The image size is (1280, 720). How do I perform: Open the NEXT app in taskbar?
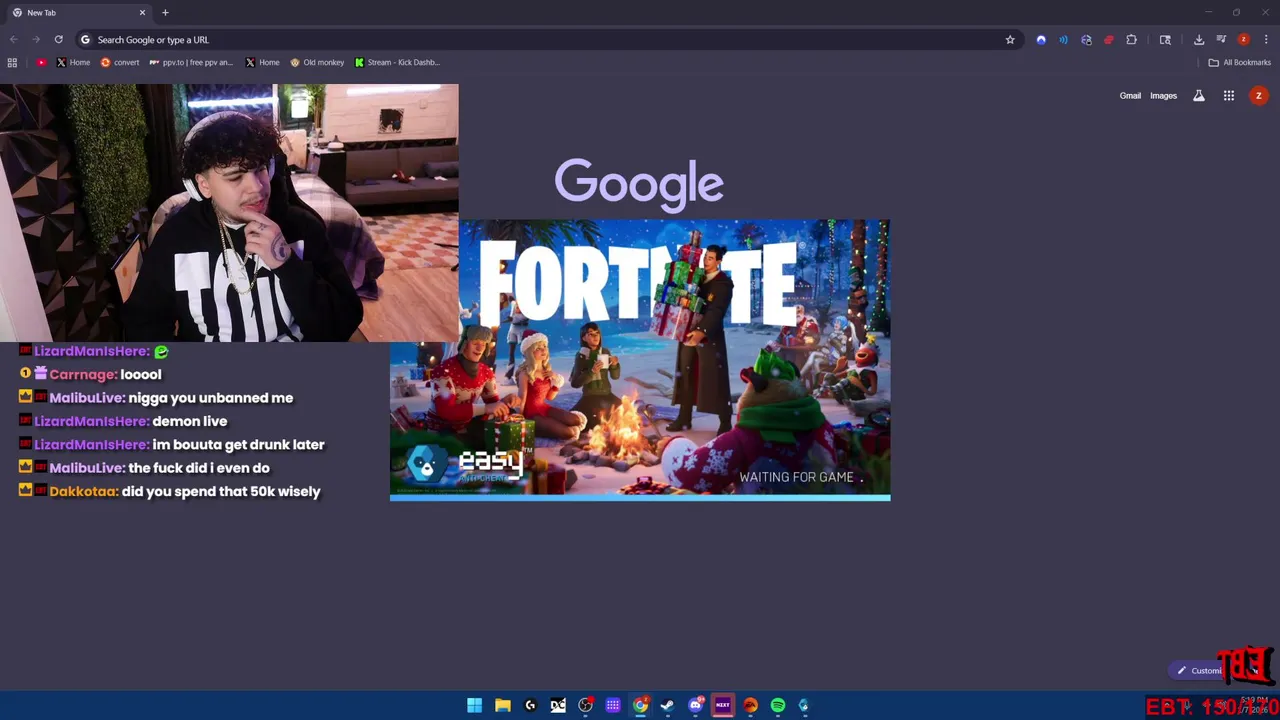coord(723,705)
